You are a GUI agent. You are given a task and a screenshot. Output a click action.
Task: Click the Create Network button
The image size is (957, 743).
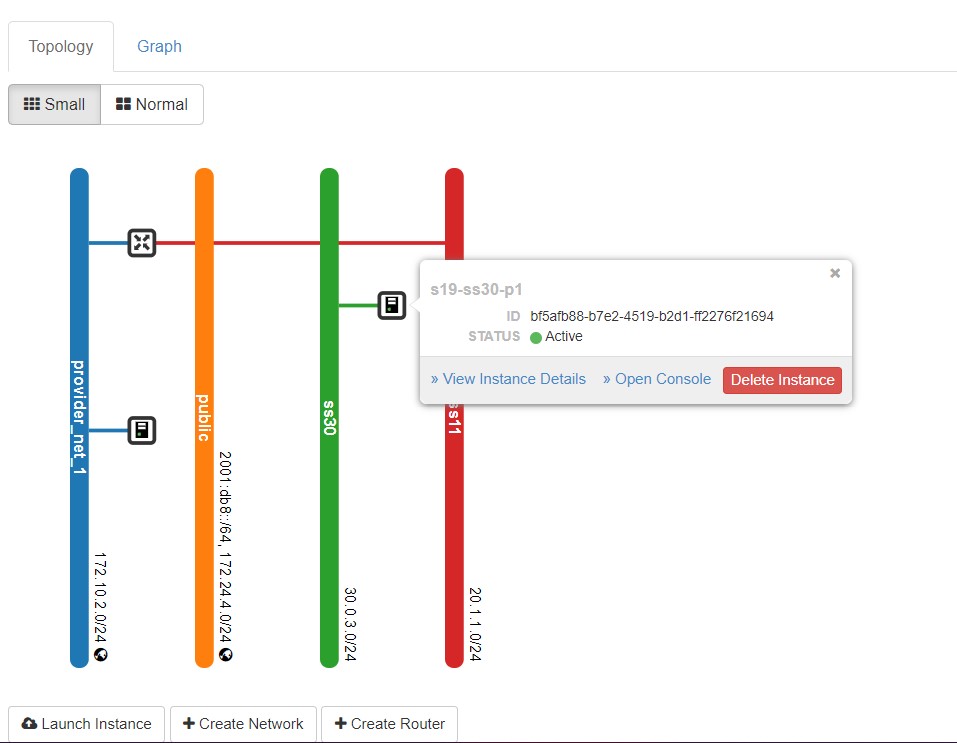(x=244, y=724)
